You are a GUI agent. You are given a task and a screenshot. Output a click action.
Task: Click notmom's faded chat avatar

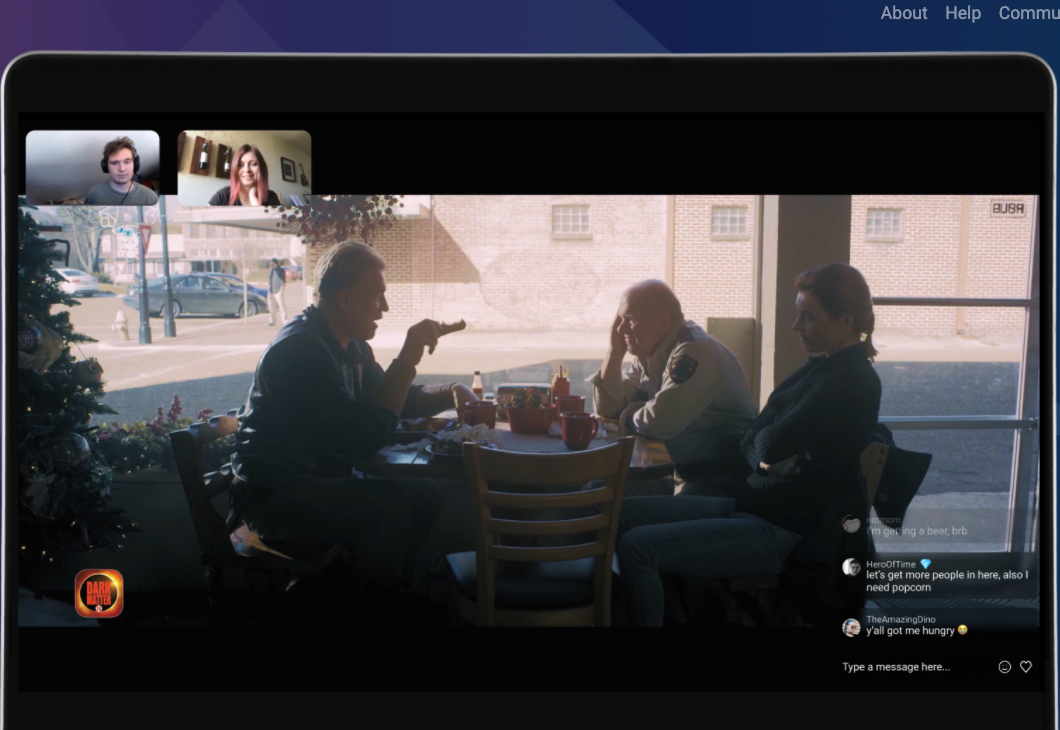pos(851,523)
